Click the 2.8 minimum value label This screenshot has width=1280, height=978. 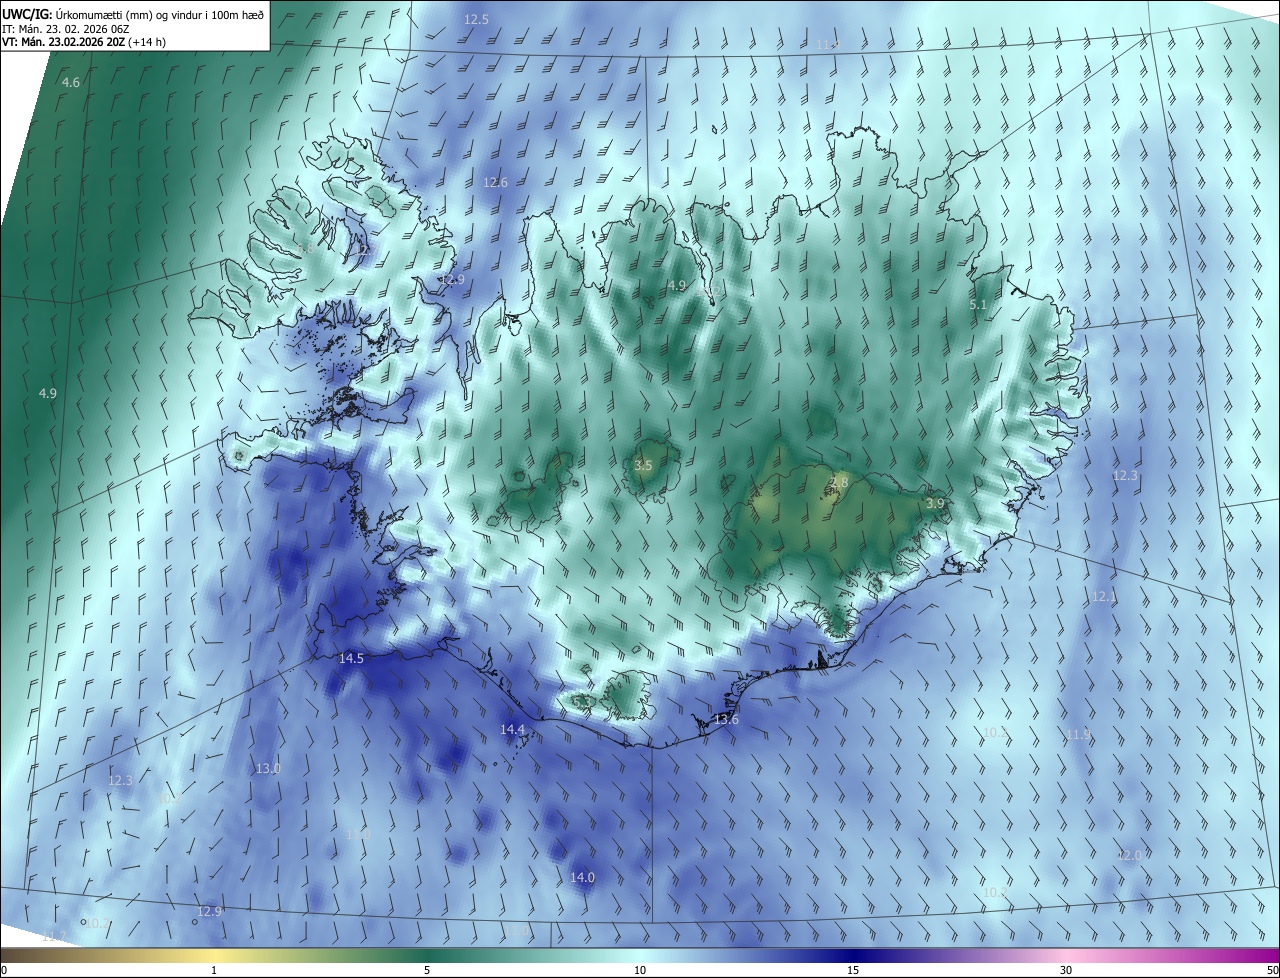point(838,483)
